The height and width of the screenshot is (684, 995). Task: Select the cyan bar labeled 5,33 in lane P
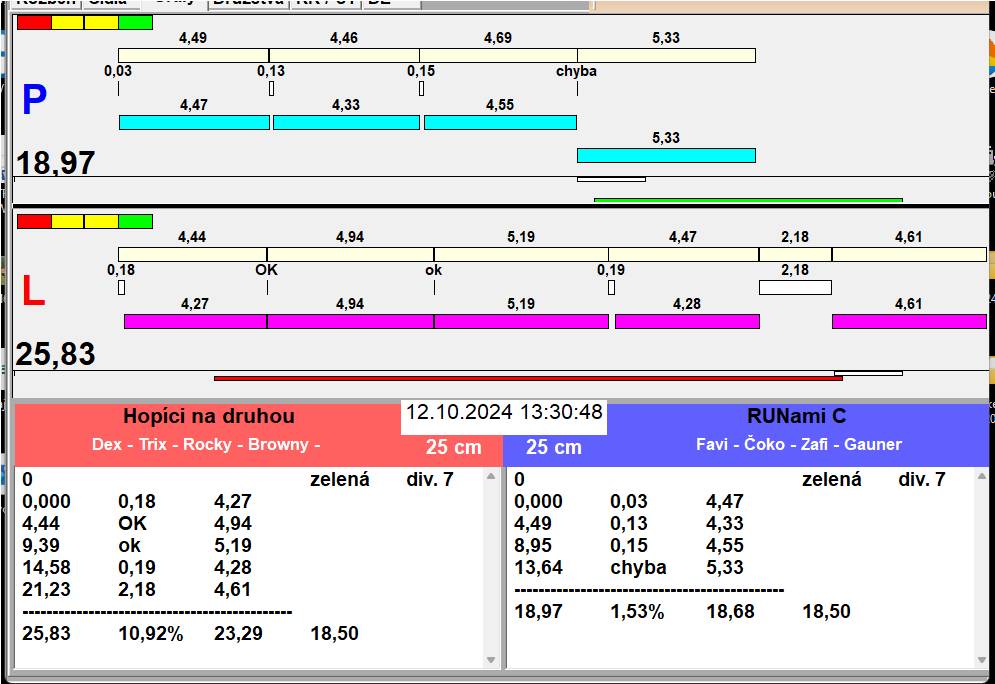tap(666, 155)
